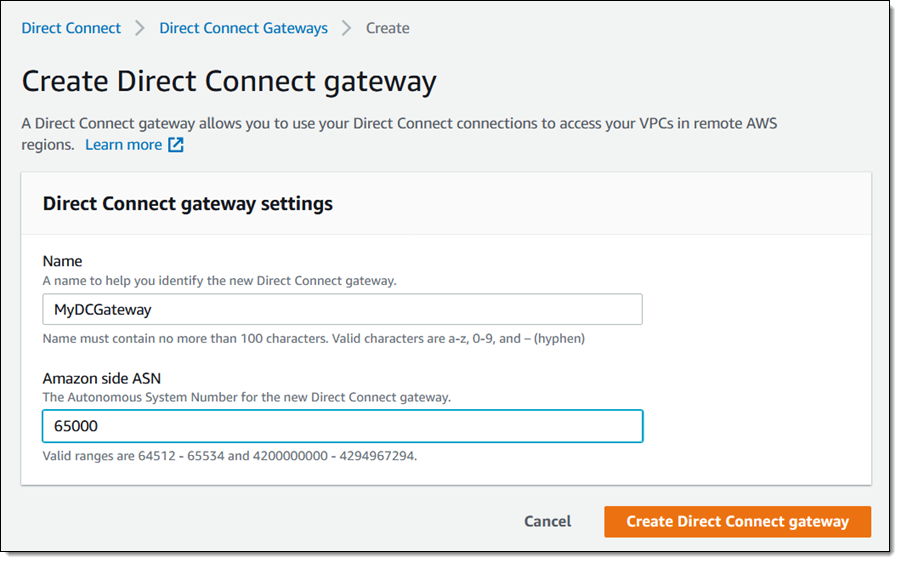Click the gateway description paragraph under heading
900x562 pixels.
click(x=400, y=125)
